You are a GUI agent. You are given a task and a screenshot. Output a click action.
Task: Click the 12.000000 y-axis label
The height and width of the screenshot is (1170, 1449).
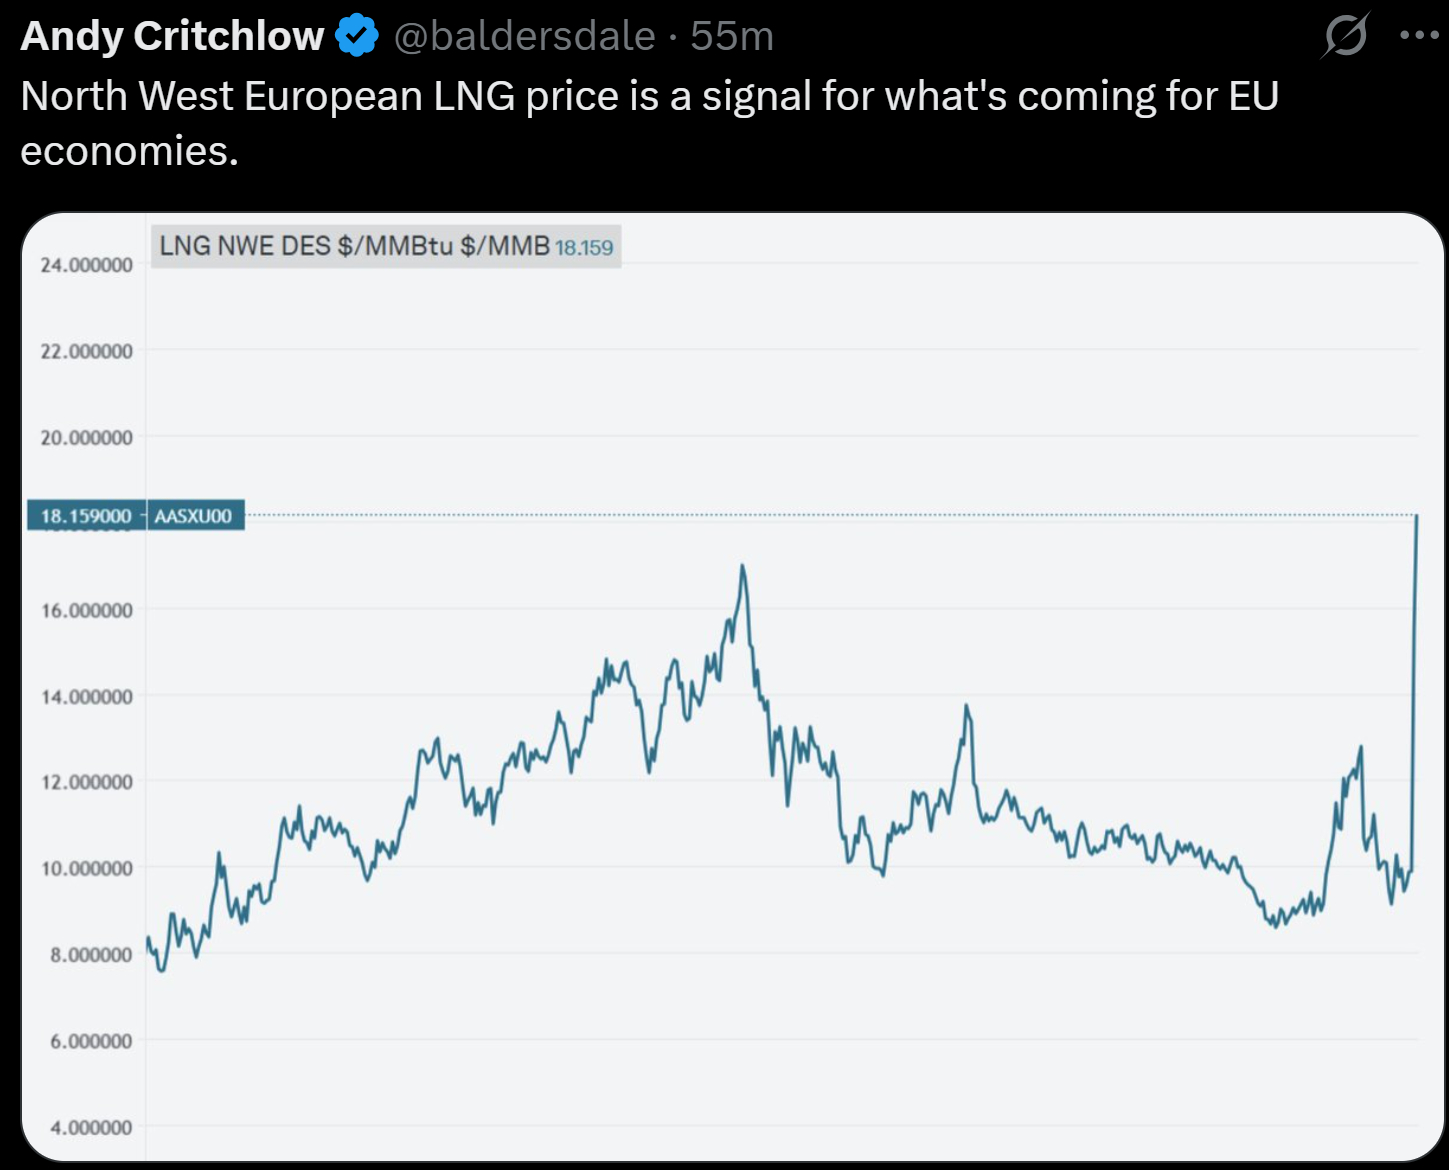click(86, 782)
